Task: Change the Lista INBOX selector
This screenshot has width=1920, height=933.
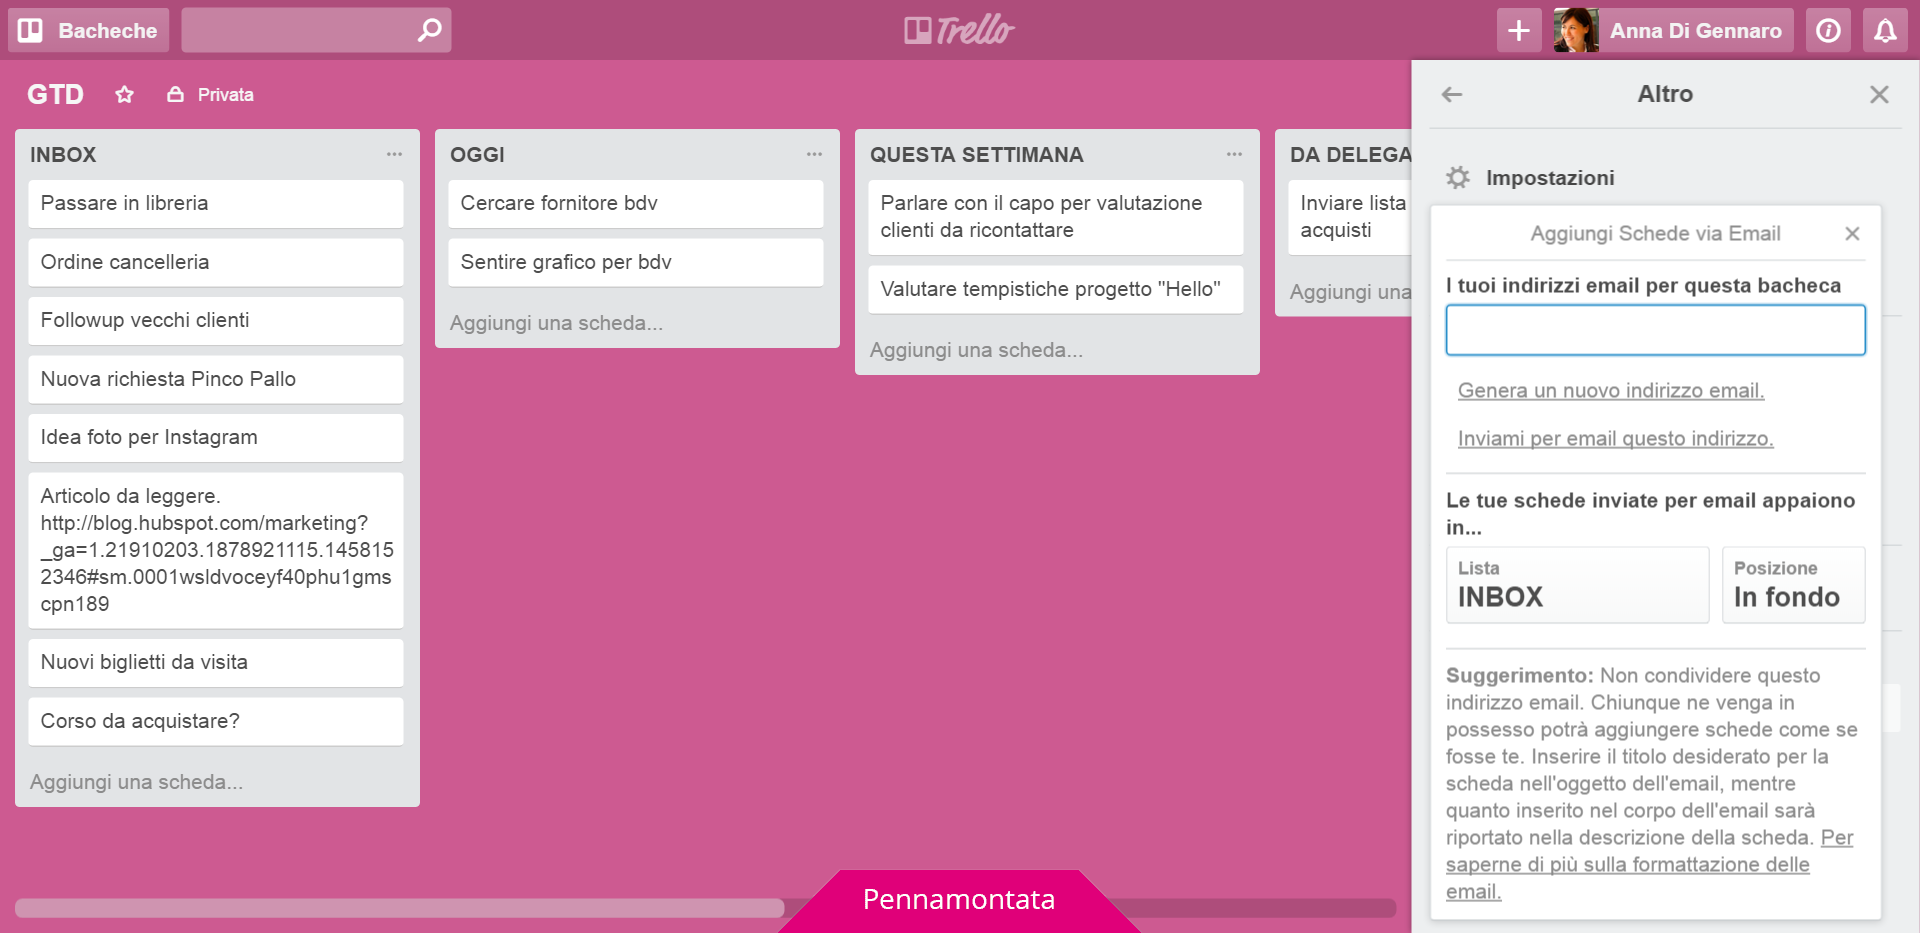Action: (1577, 585)
